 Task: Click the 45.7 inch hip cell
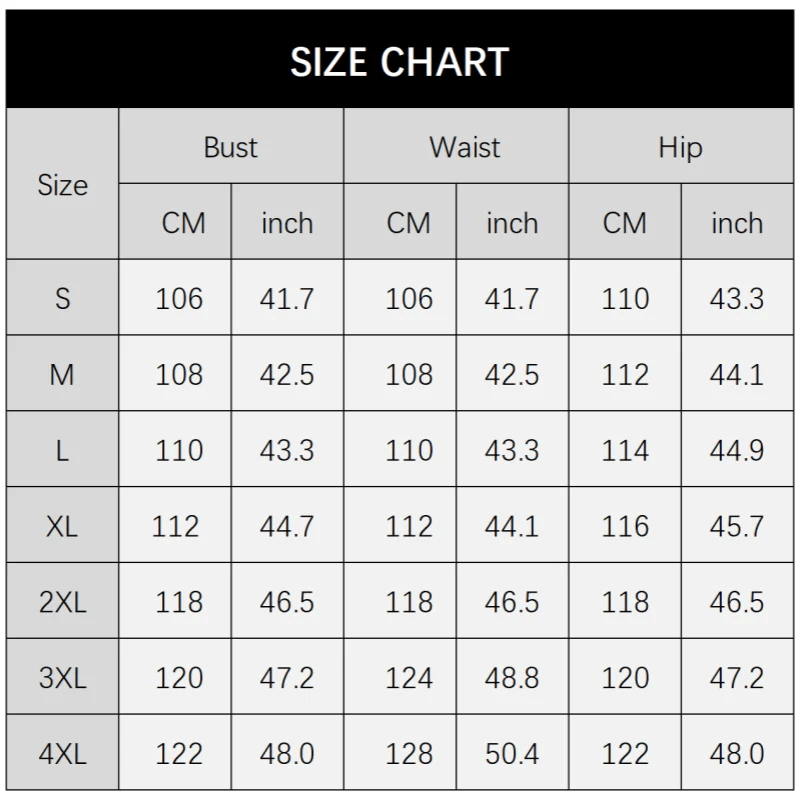point(737,526)
